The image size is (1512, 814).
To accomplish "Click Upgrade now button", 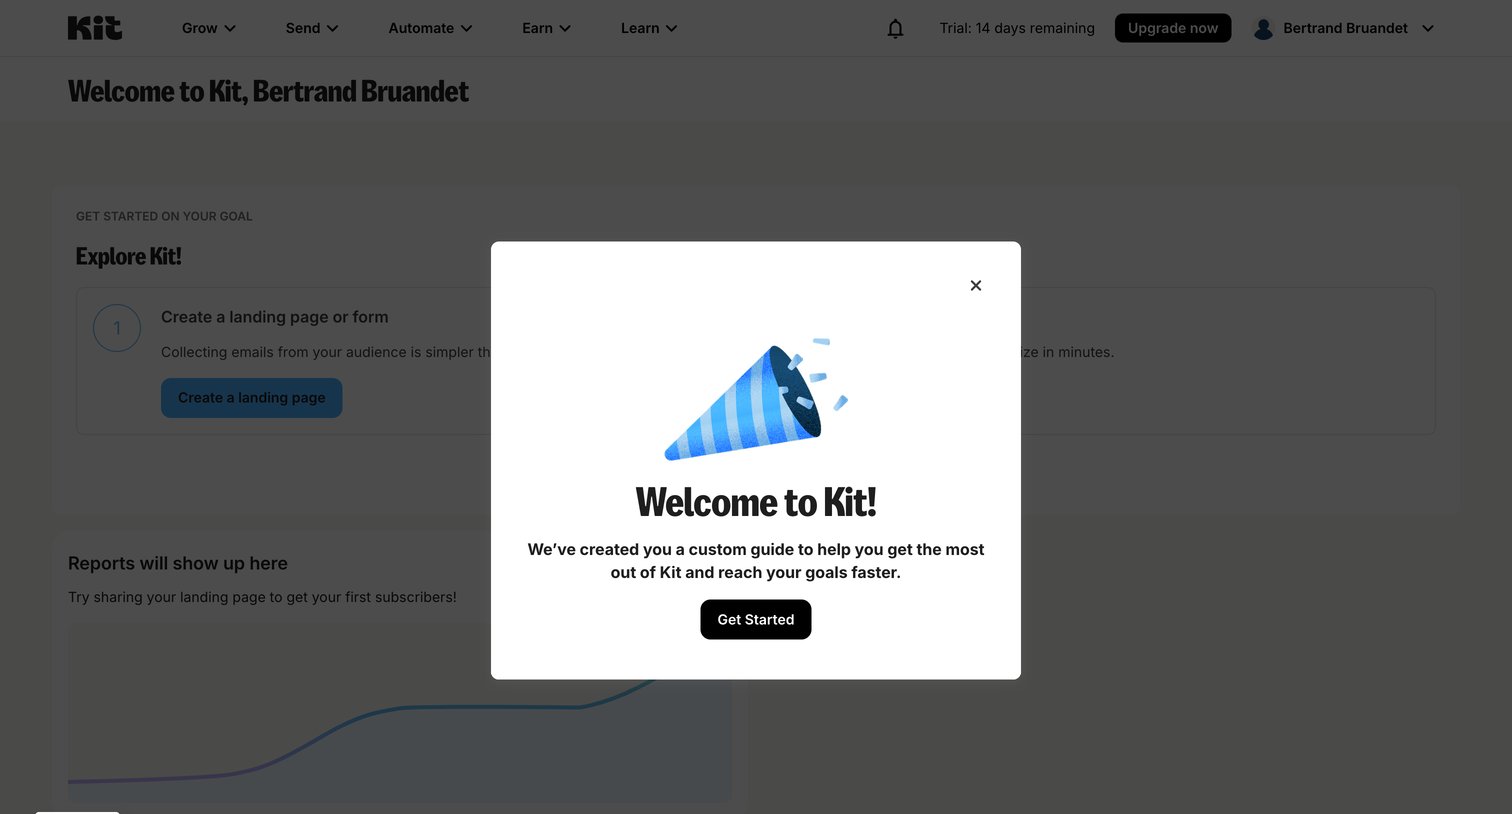I will (1173, 28).
